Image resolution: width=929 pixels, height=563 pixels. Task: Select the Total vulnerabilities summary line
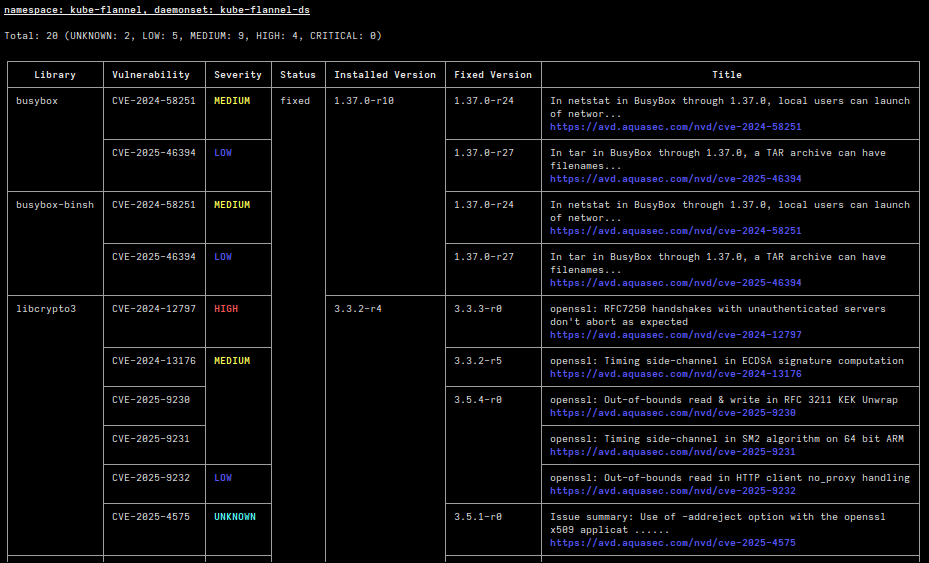(192, 36)
